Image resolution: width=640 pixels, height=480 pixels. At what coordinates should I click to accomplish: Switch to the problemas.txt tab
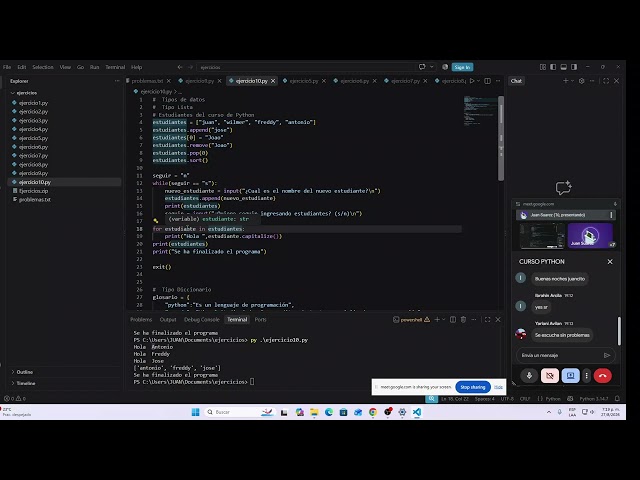[x=147, y=81]
